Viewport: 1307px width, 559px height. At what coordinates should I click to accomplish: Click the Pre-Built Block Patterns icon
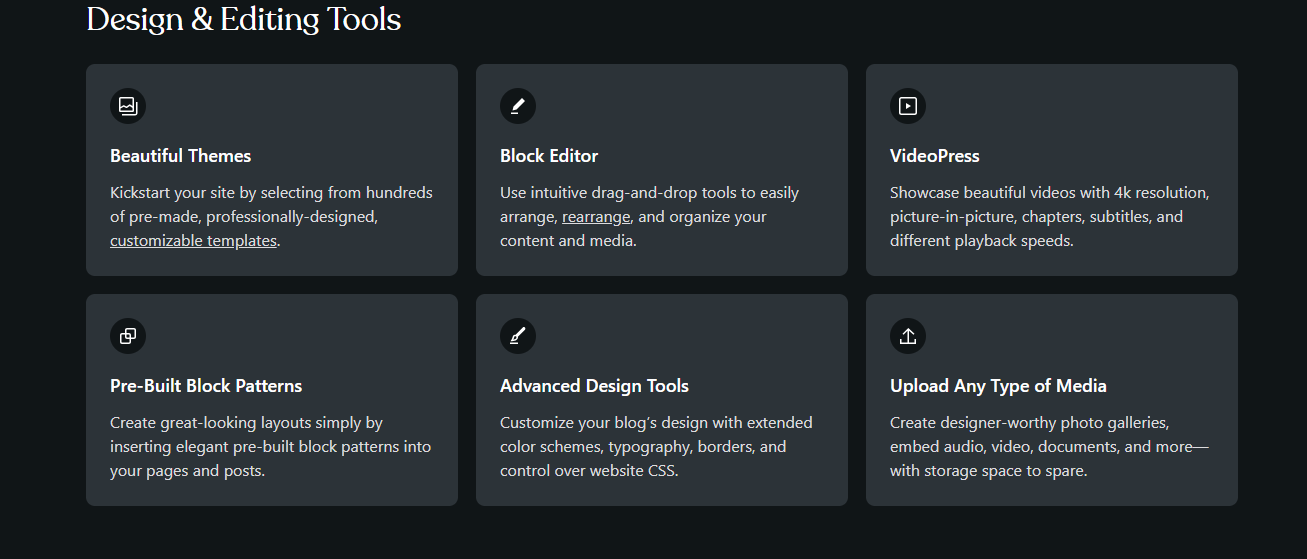[128, 336]
